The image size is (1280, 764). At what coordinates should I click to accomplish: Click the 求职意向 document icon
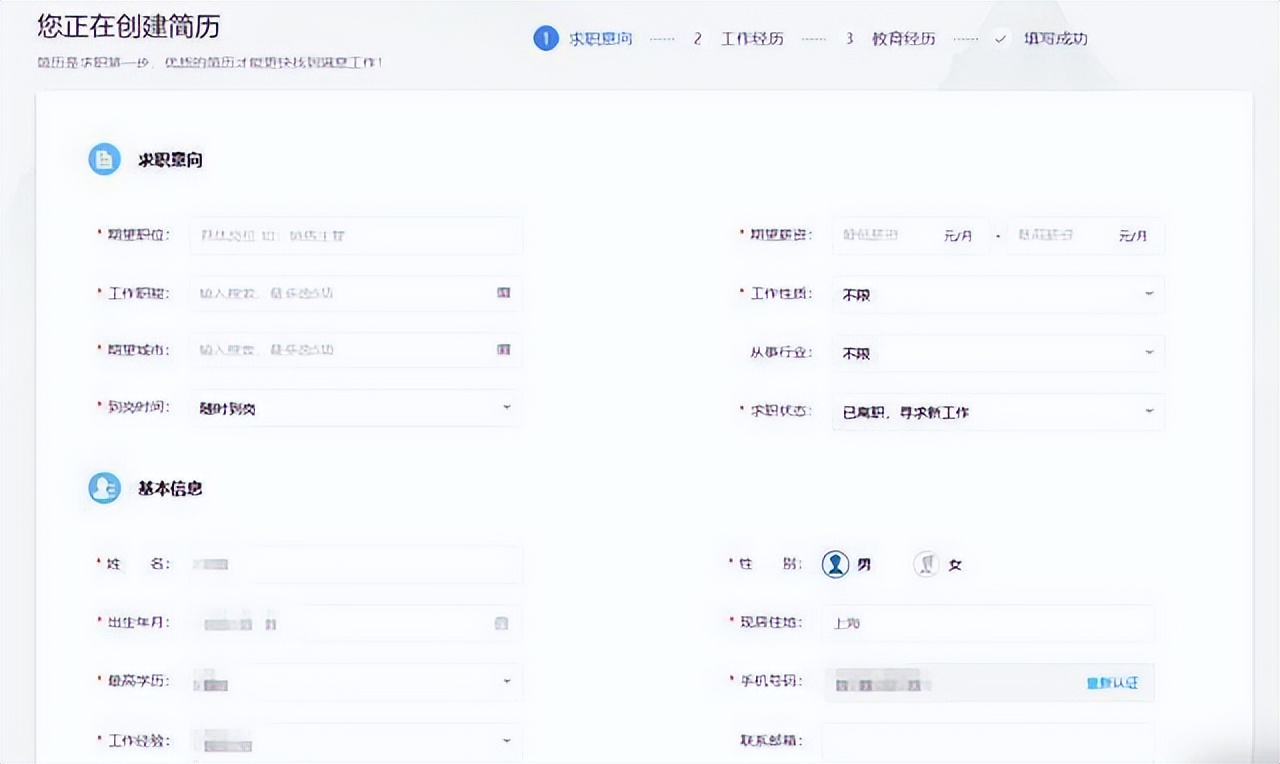(x=103, y=158)
